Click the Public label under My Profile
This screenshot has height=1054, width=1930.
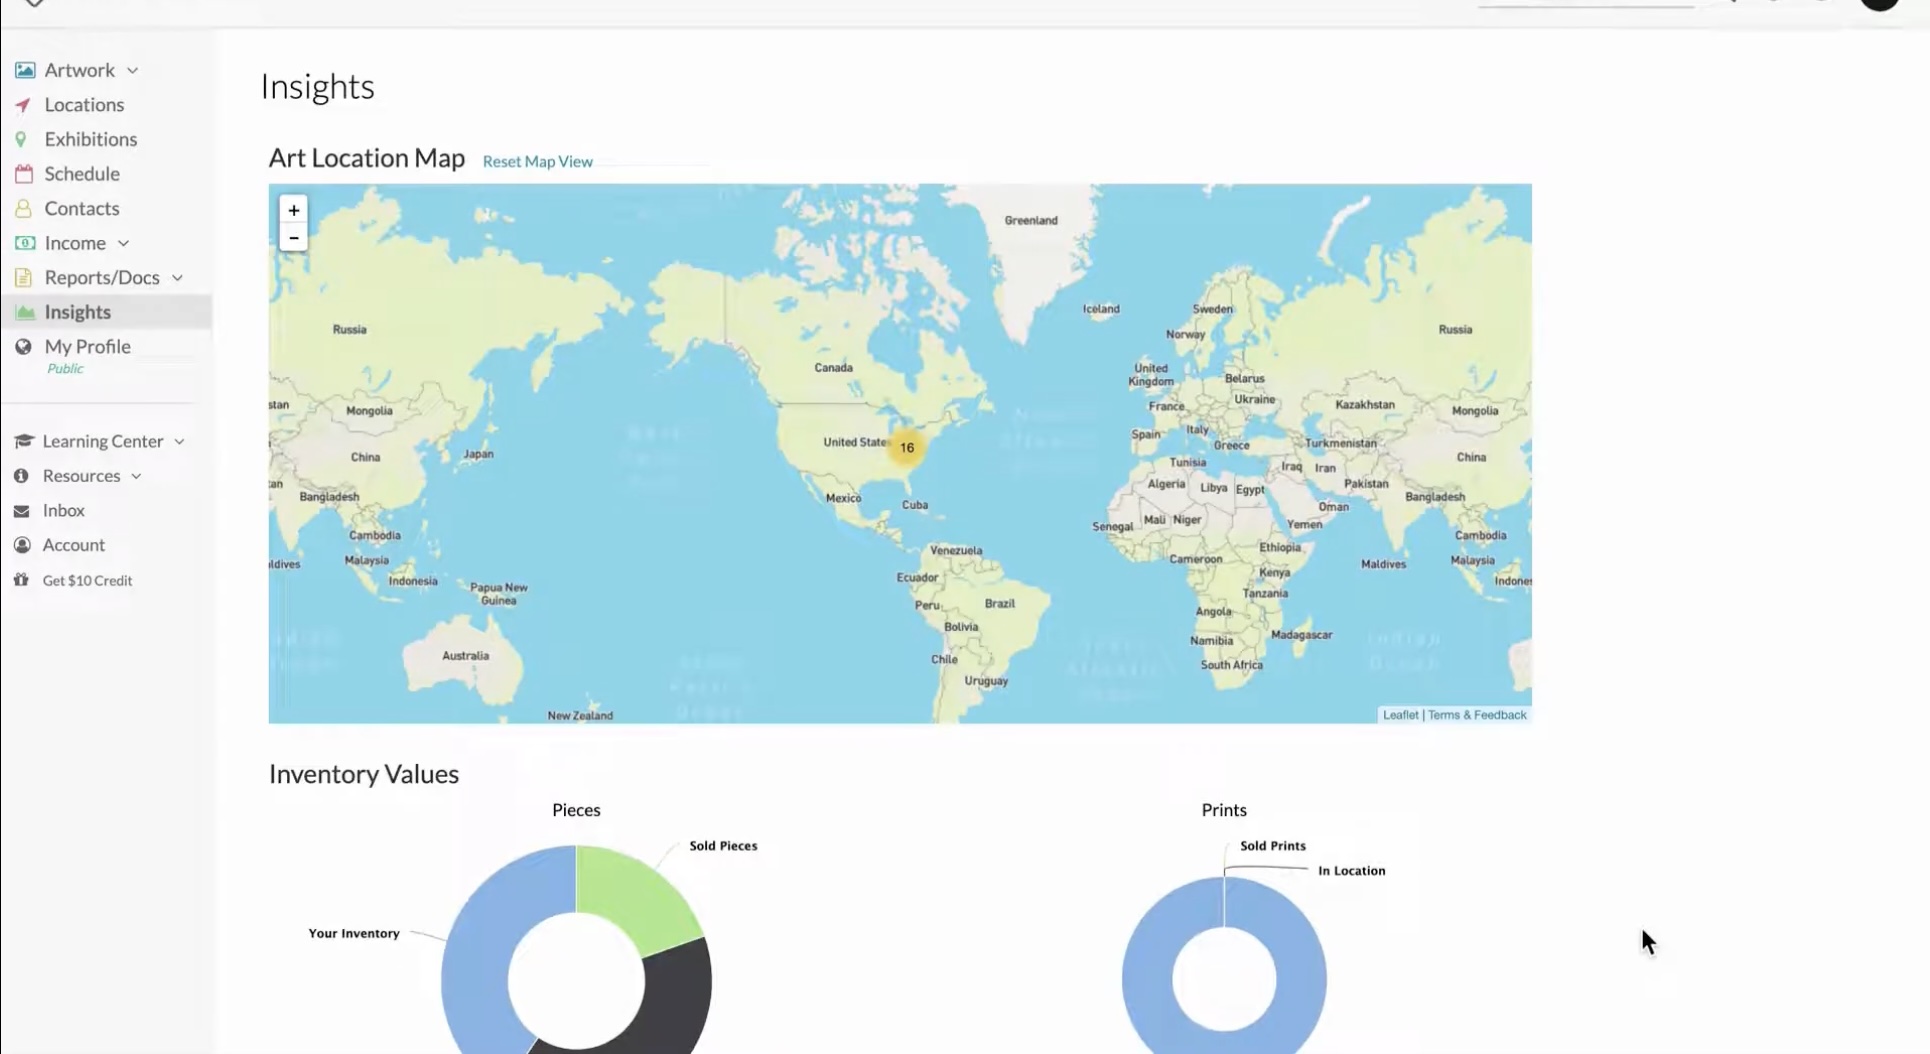65,369
